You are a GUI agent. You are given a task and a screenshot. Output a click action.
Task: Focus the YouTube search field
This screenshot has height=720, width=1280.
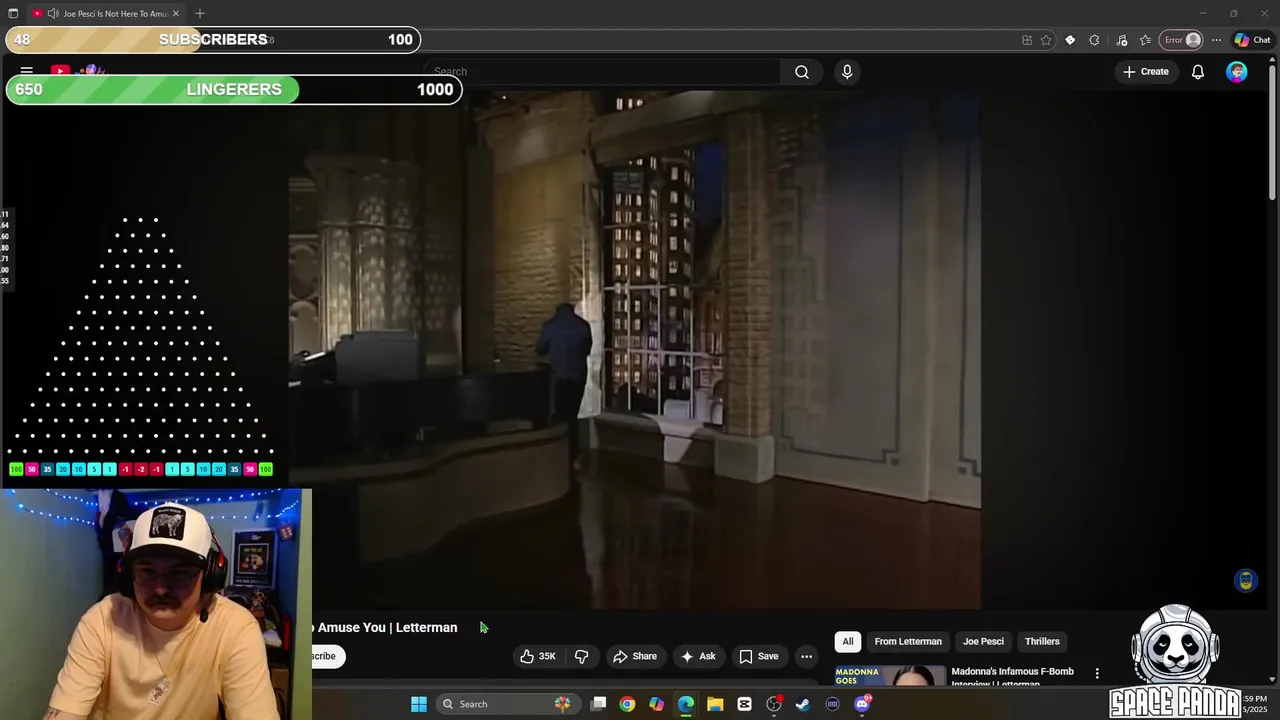[x=603, y=71]
